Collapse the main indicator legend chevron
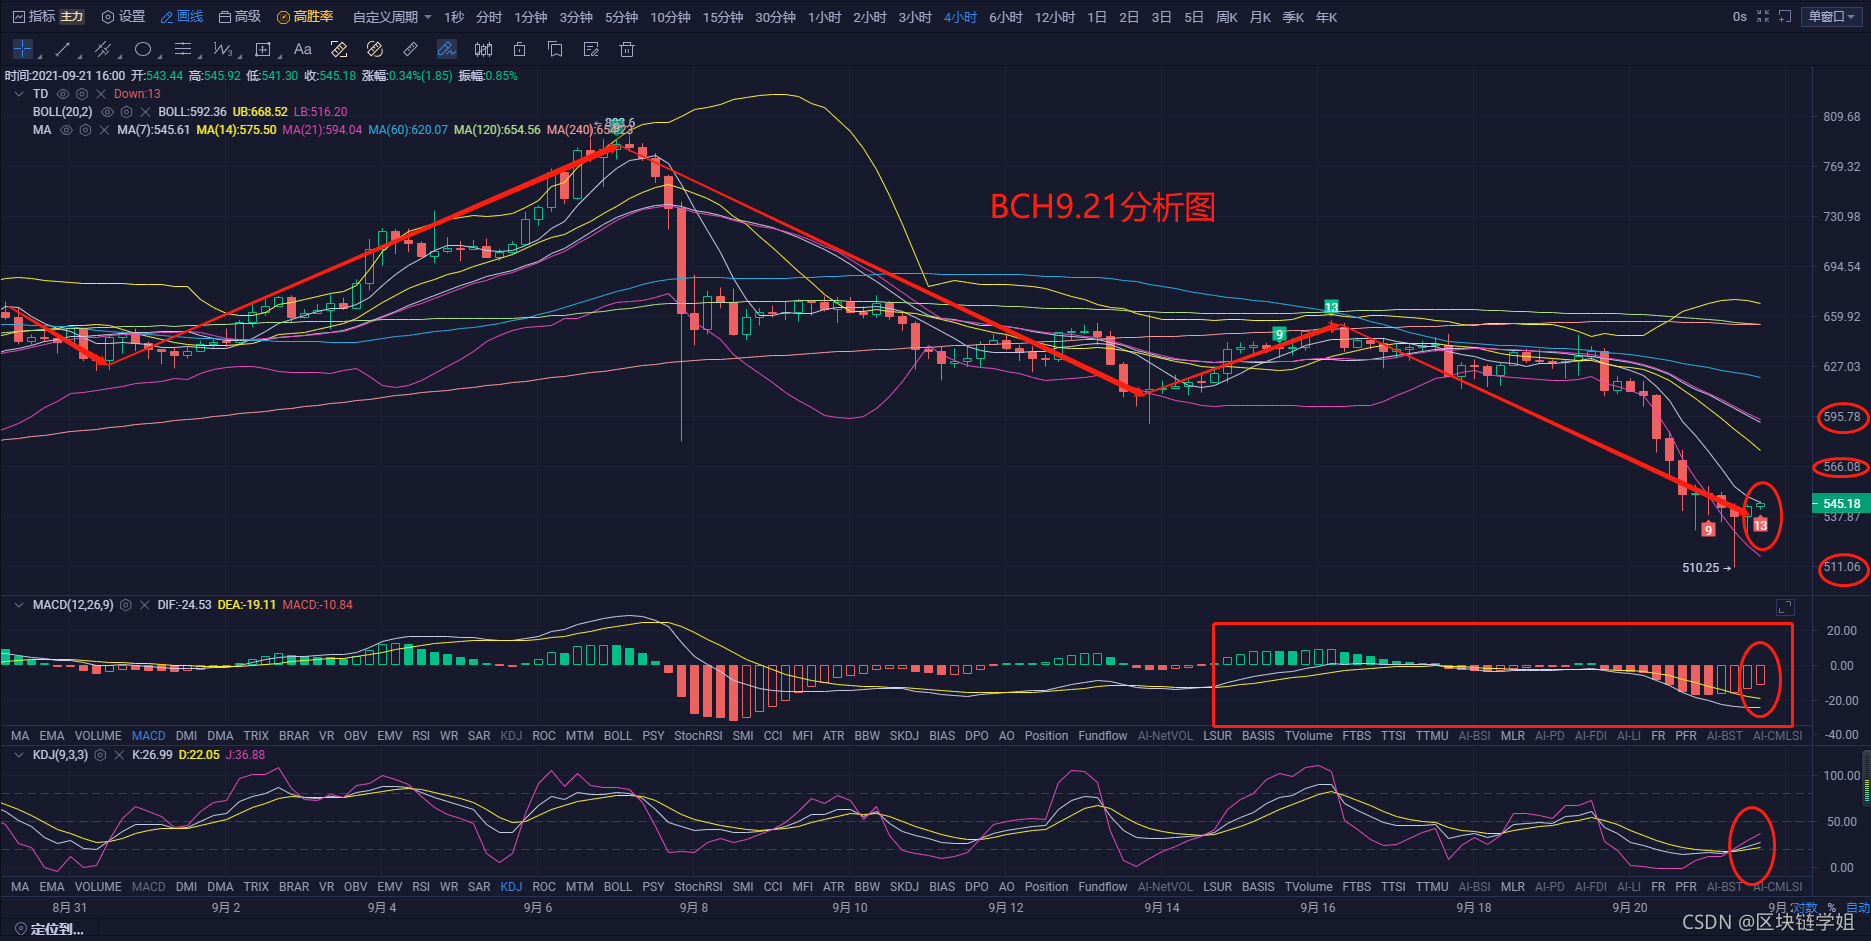Image resolution: width=1871 pixels, height=941 pixels. pos(18,94)
